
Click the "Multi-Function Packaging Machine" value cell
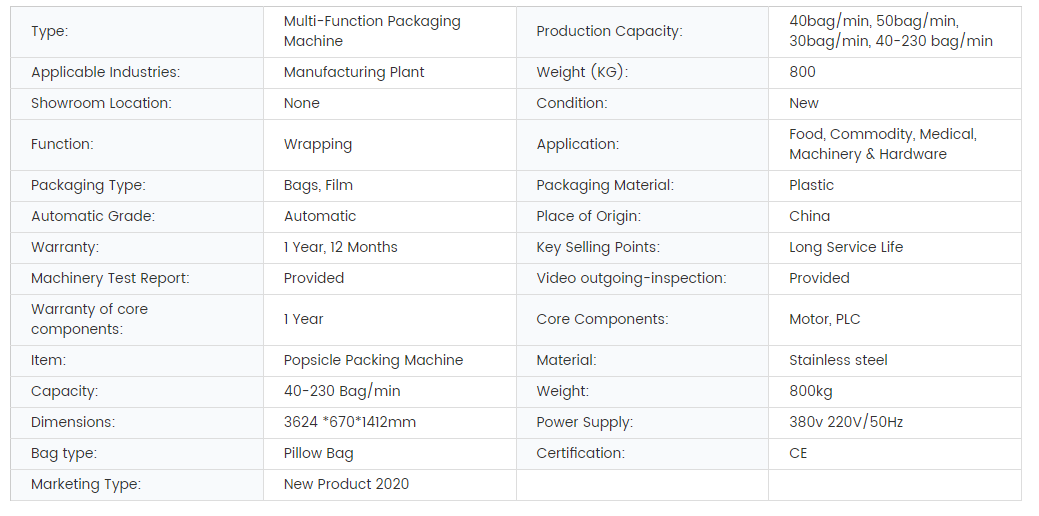(x=372, y=31)
